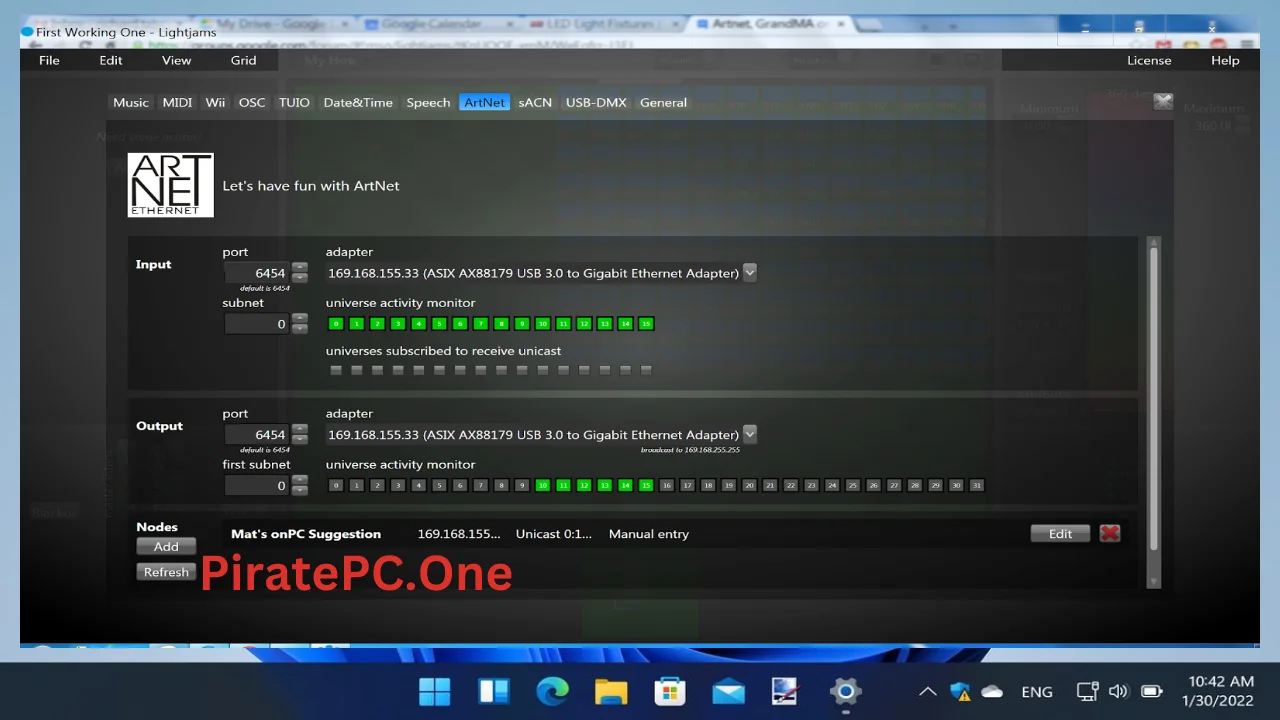Viewport: 1280px width, 720px height.
Task: Click output universe 15 activity indicator
Action: [646, 486]
